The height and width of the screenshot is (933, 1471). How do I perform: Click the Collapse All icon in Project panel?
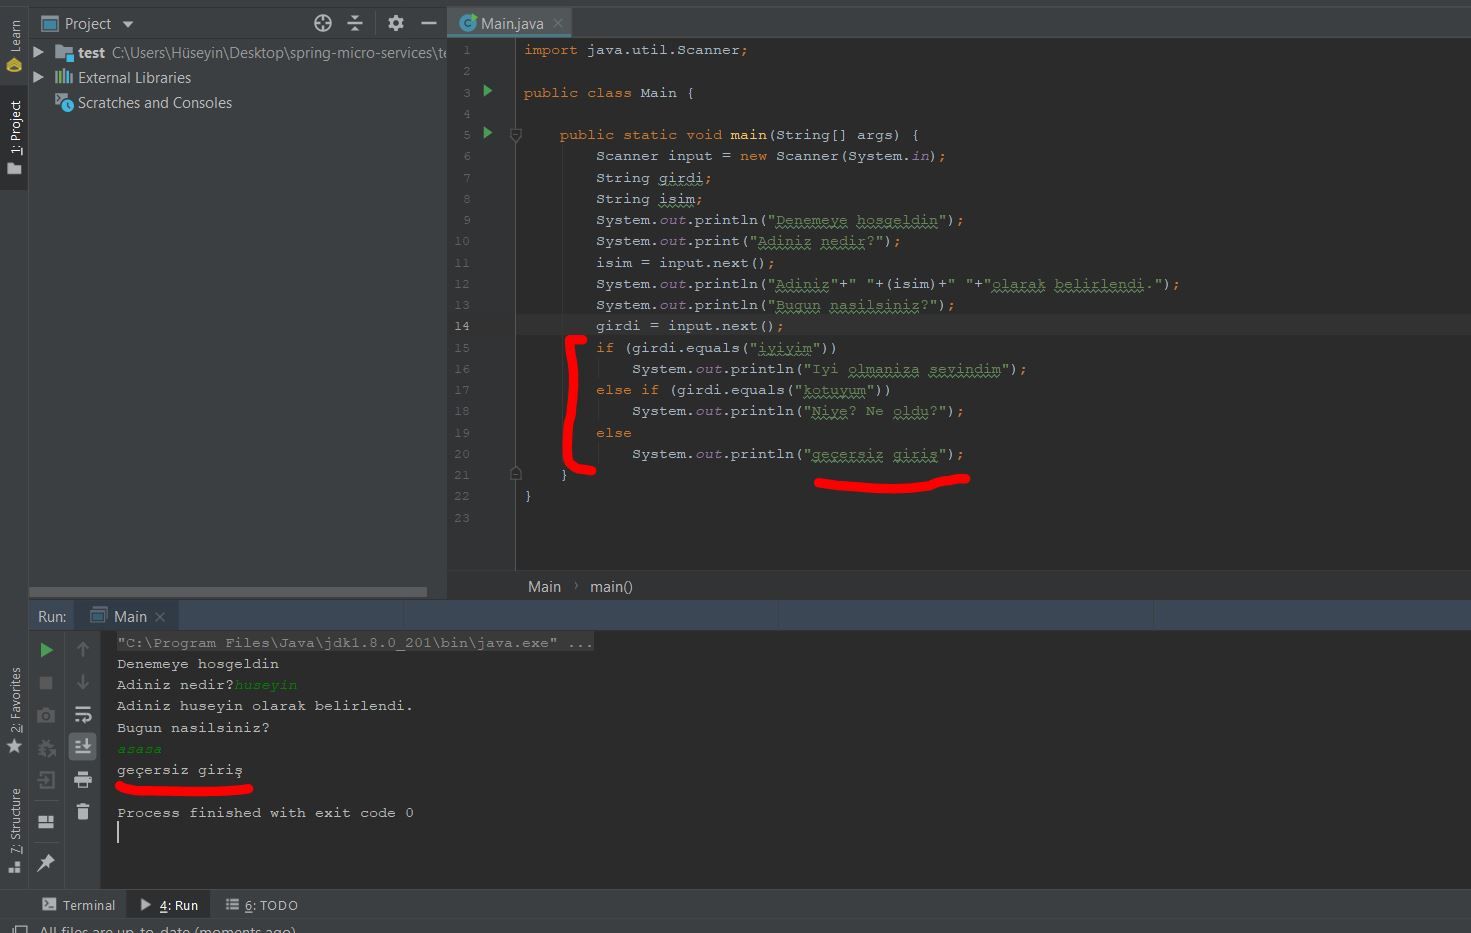[x=355, y=23]
